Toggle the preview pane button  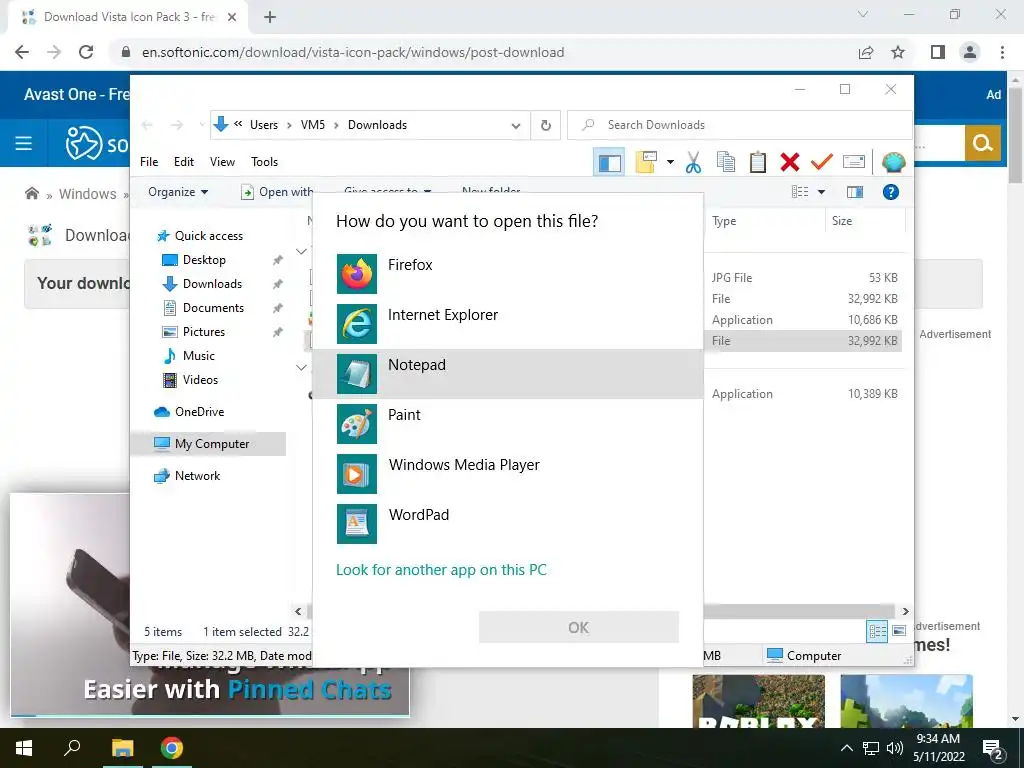tap(855, 192)
